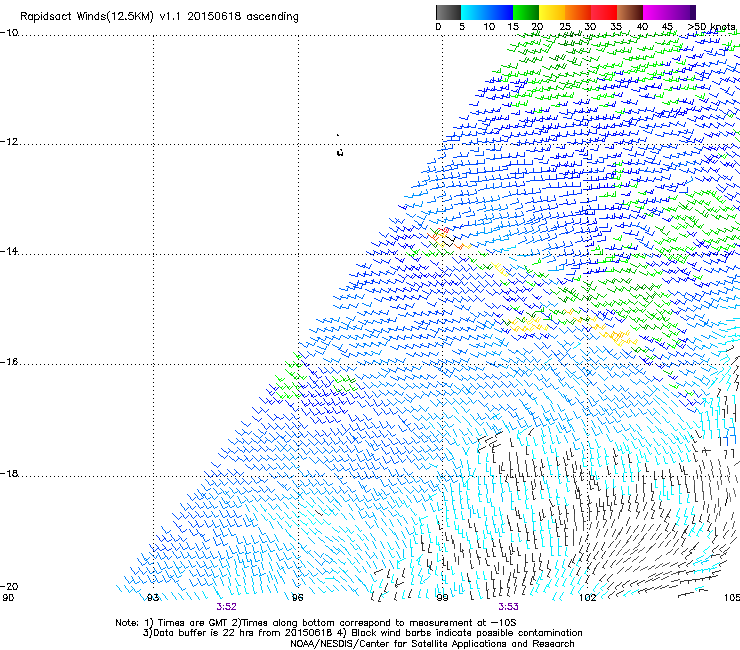Click the title 'Rapidscat Winds(12.5KM) v1.1 20150618 ascending'
740x650 pixels.
tap(159, 17)
